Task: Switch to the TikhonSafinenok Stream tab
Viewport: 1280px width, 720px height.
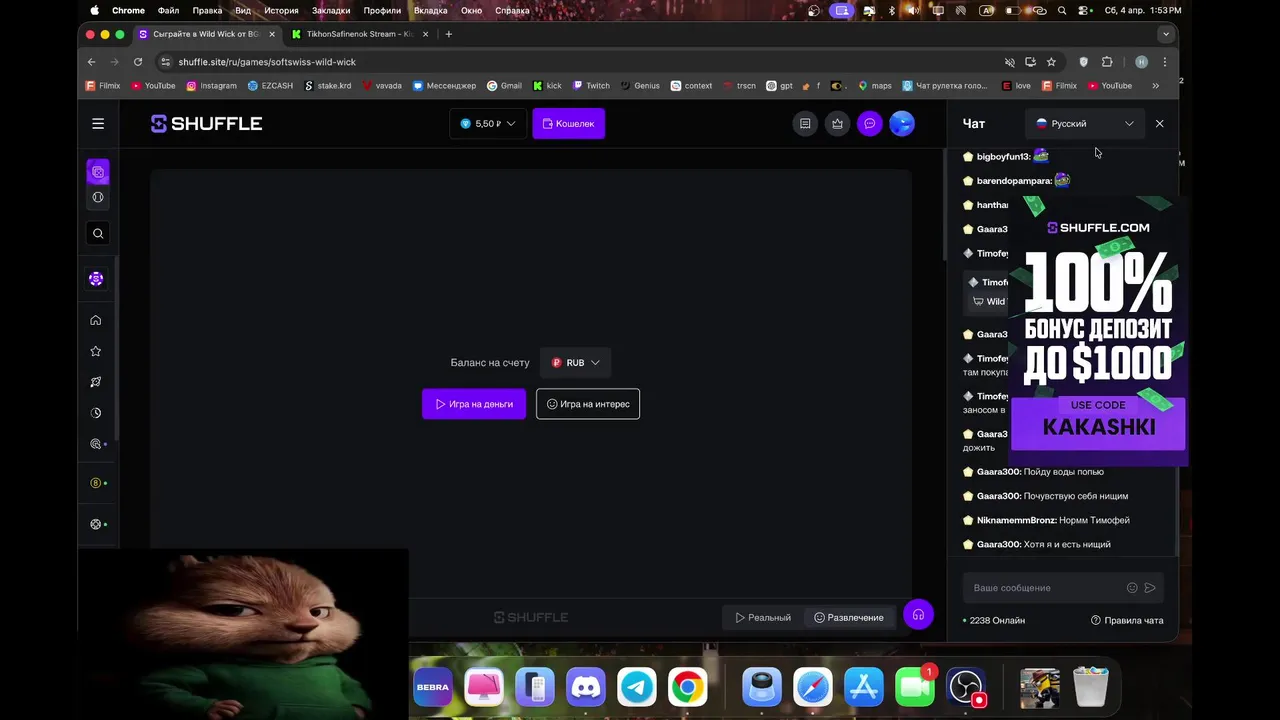Action: 358,34
